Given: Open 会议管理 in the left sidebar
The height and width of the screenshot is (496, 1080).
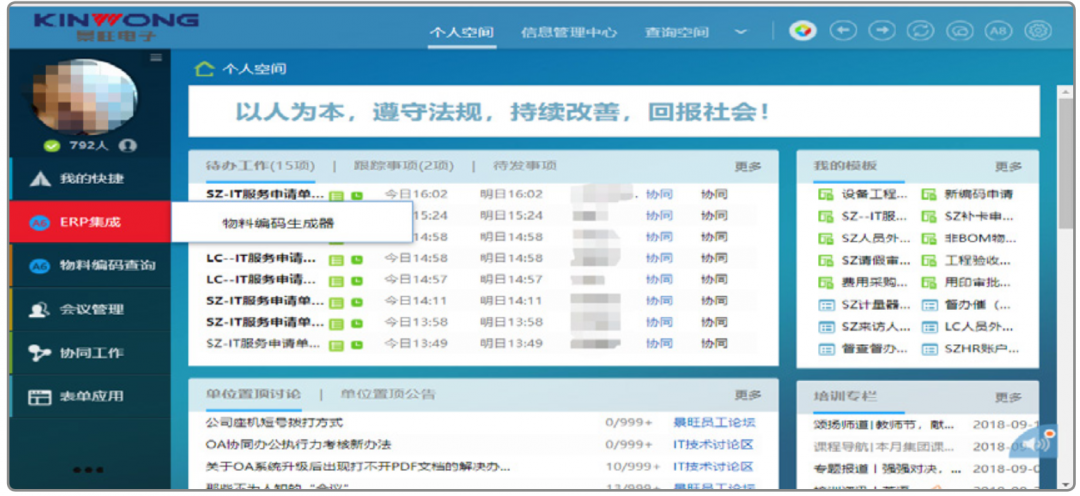Looking at the screenshot, I should point(90,309).
